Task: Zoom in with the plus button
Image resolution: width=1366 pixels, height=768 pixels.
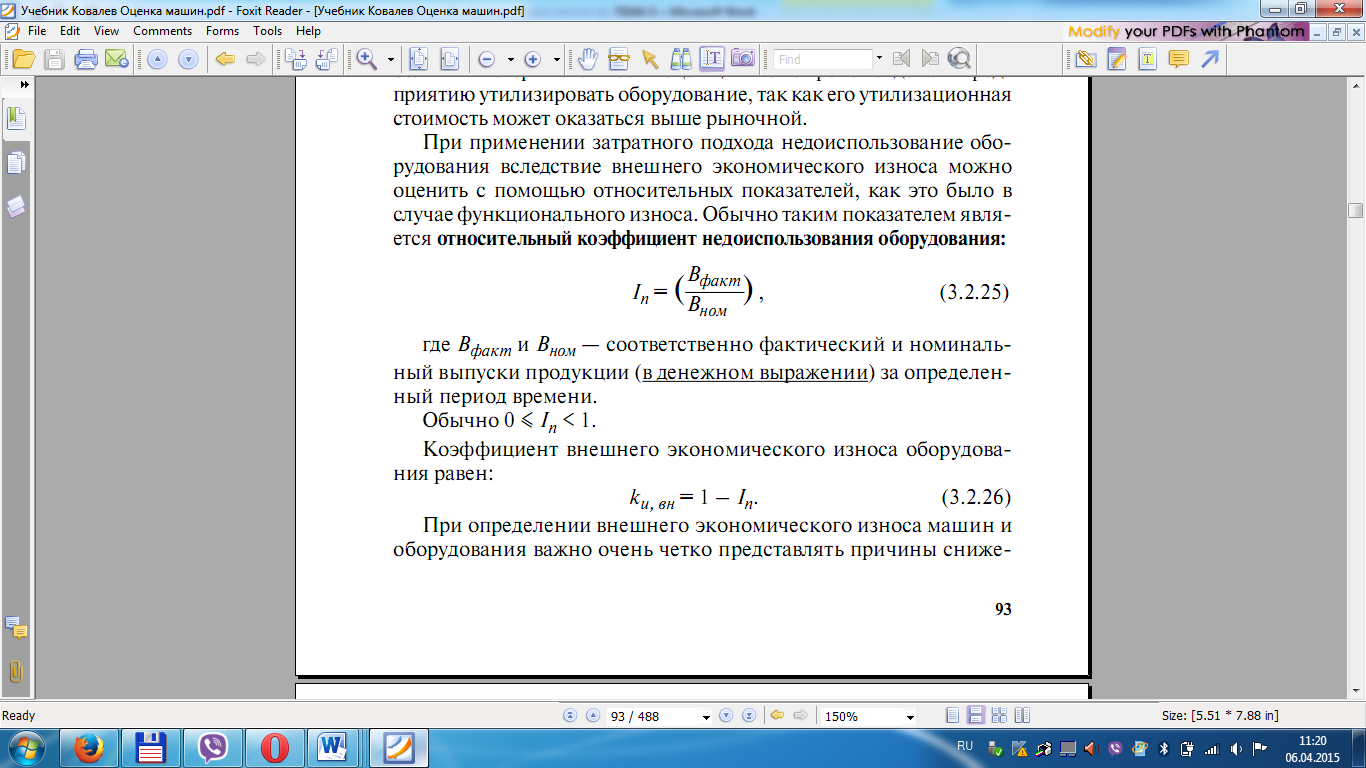Action: (533, 59)
